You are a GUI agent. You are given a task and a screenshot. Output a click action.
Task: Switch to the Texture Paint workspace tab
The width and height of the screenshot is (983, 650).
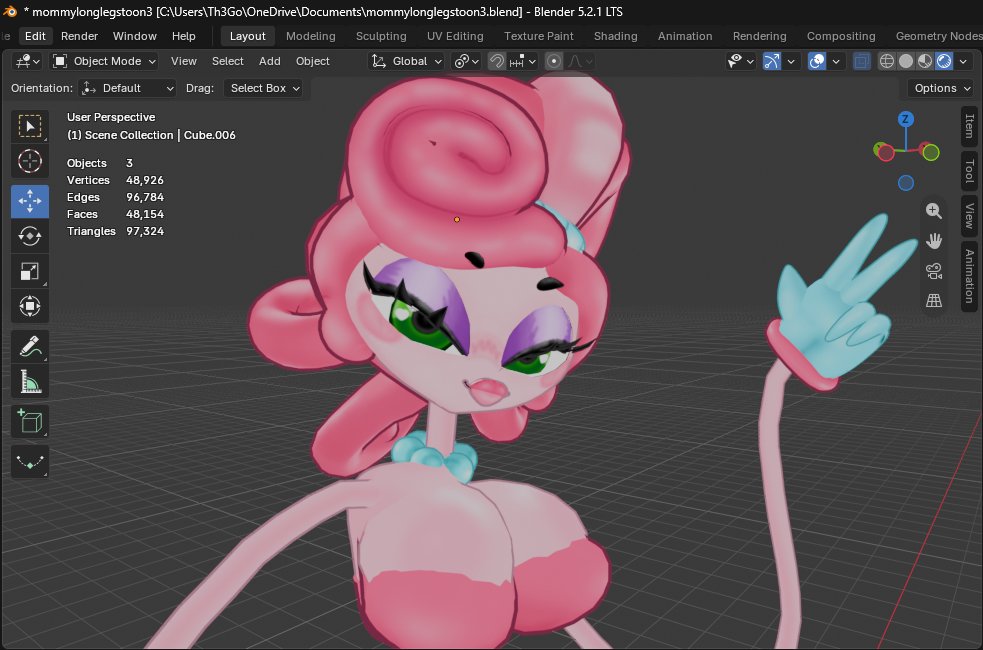pos(539,36)
